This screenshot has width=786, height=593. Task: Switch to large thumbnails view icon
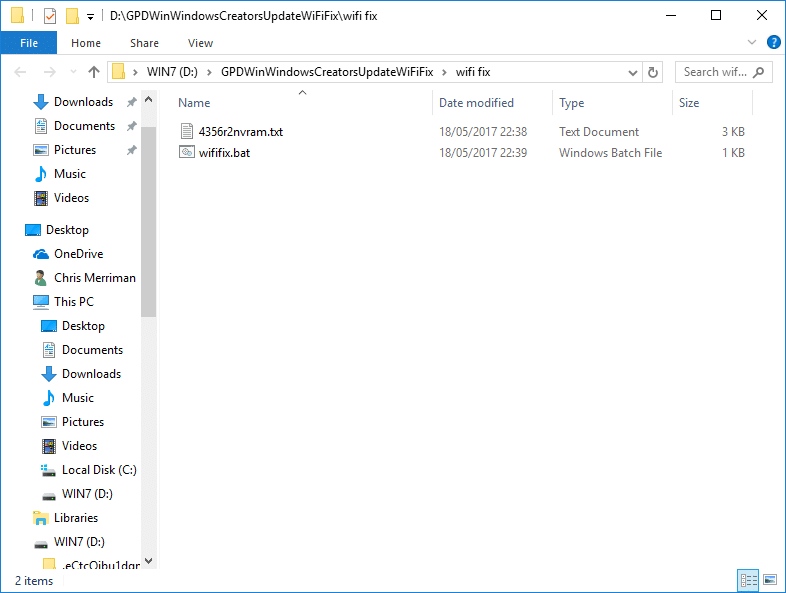770,580
